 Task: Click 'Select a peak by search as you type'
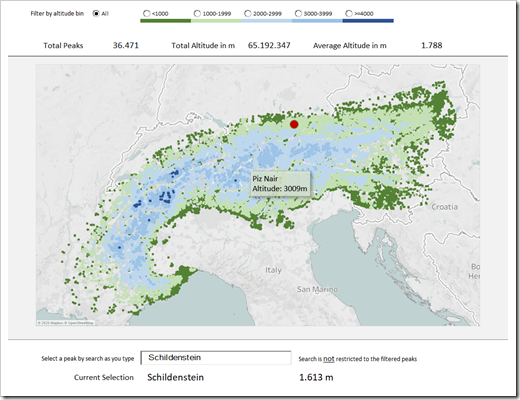pyautogui.click(x=88, y=359)
